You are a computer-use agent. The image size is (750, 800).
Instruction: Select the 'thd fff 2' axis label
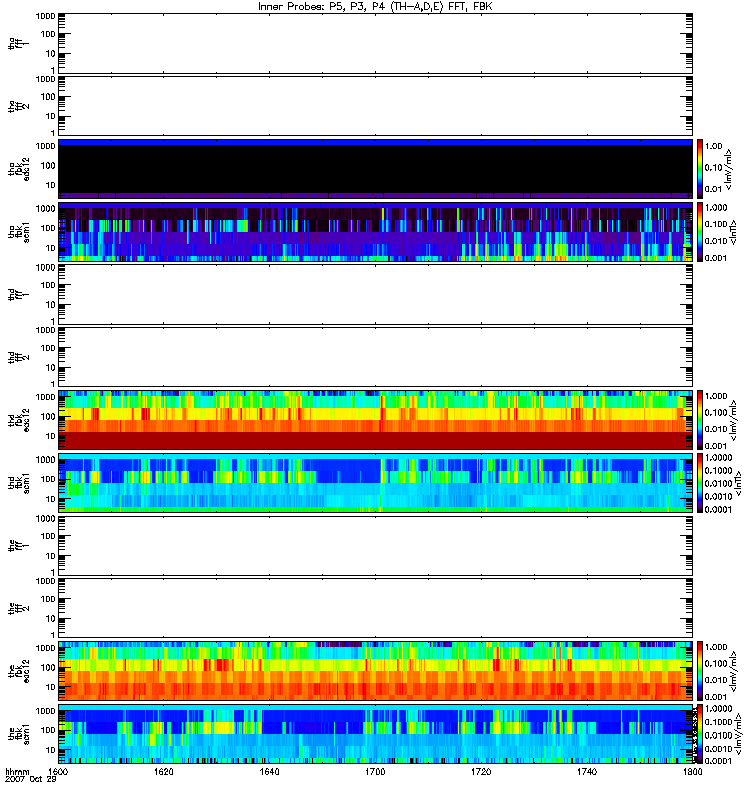(x=18, y=357)
